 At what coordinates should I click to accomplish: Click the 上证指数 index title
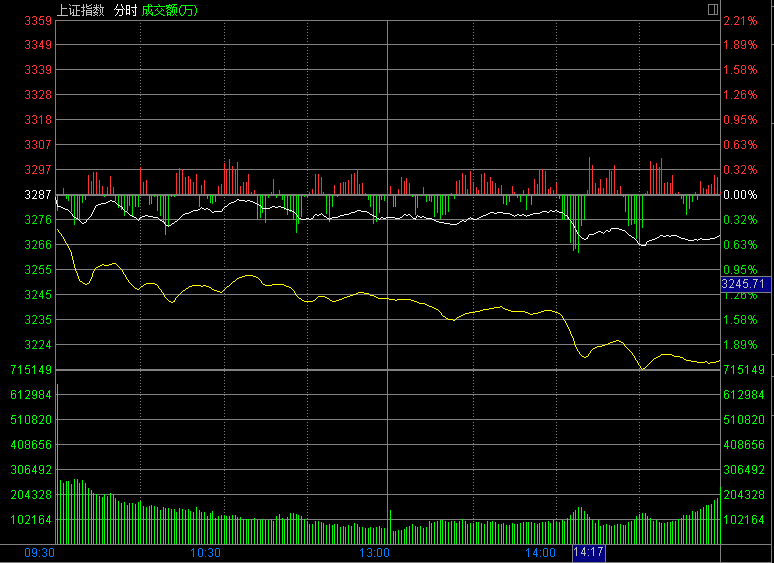80,10
